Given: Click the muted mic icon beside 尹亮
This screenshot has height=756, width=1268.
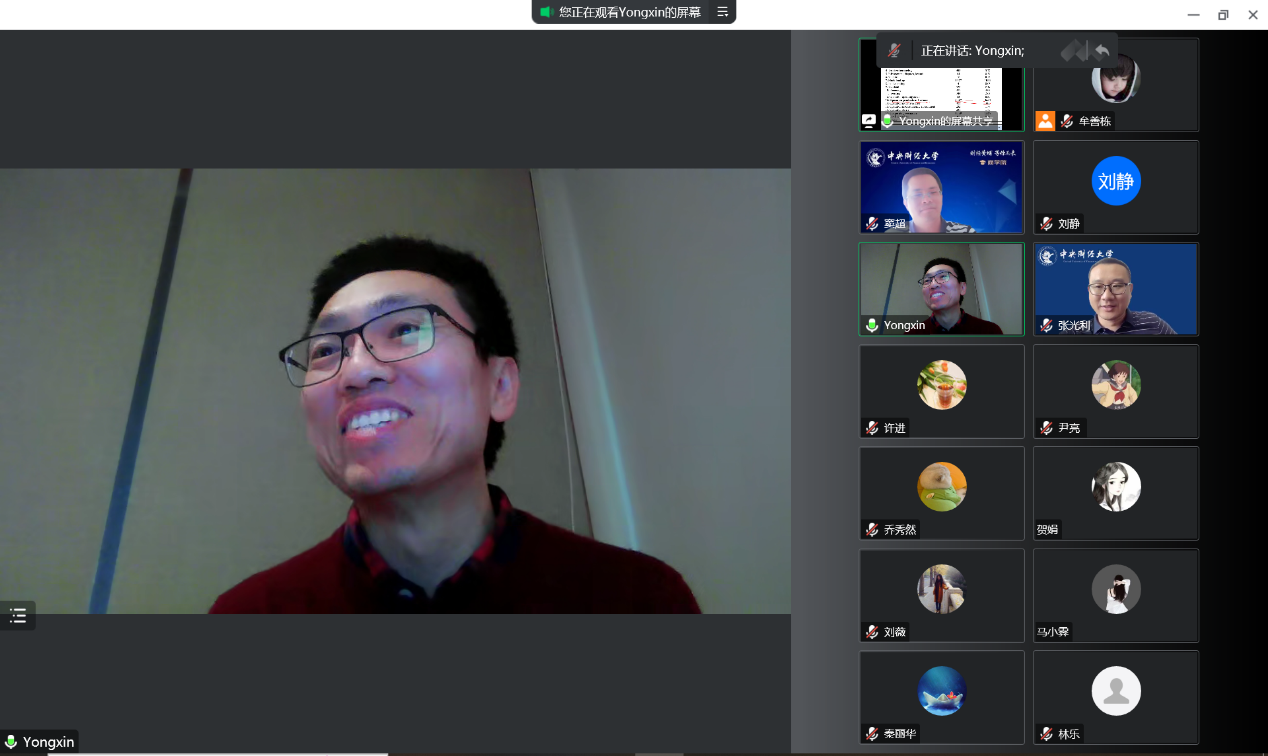Looking at the screenshot, I should tap(1046, 428).
